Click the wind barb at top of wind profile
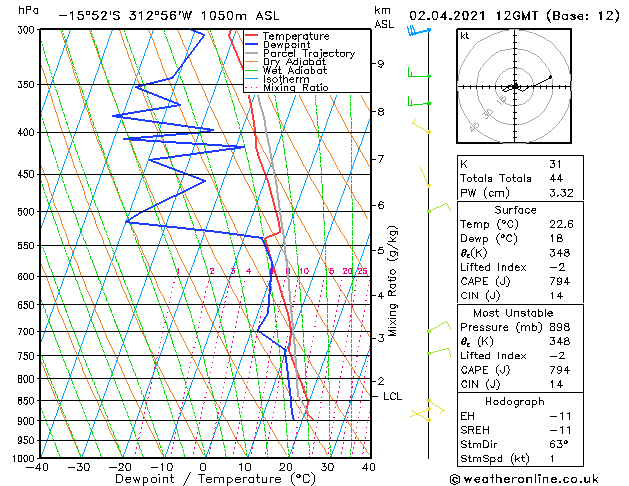The image size is (629, 486). coord(419,31)
